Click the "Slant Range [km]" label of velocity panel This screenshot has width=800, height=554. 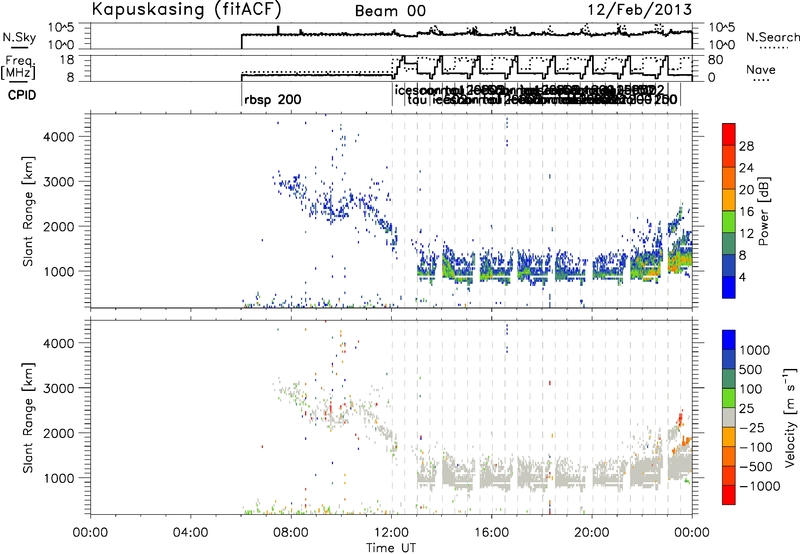pyautogui.click(x=28, y=418)
